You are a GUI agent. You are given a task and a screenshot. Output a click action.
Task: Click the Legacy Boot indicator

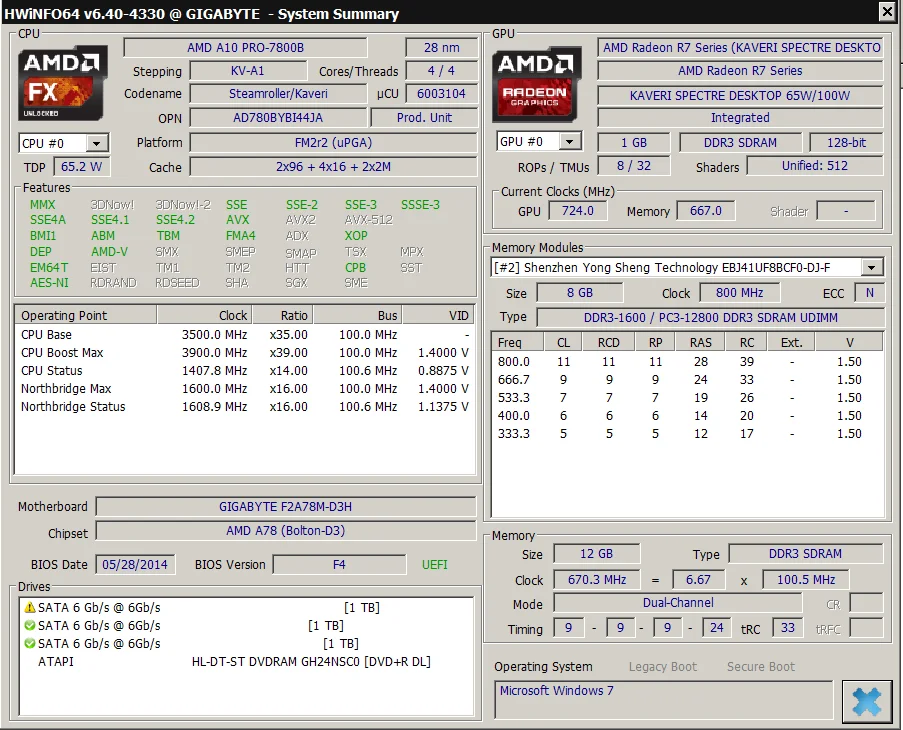pos(663,667)
